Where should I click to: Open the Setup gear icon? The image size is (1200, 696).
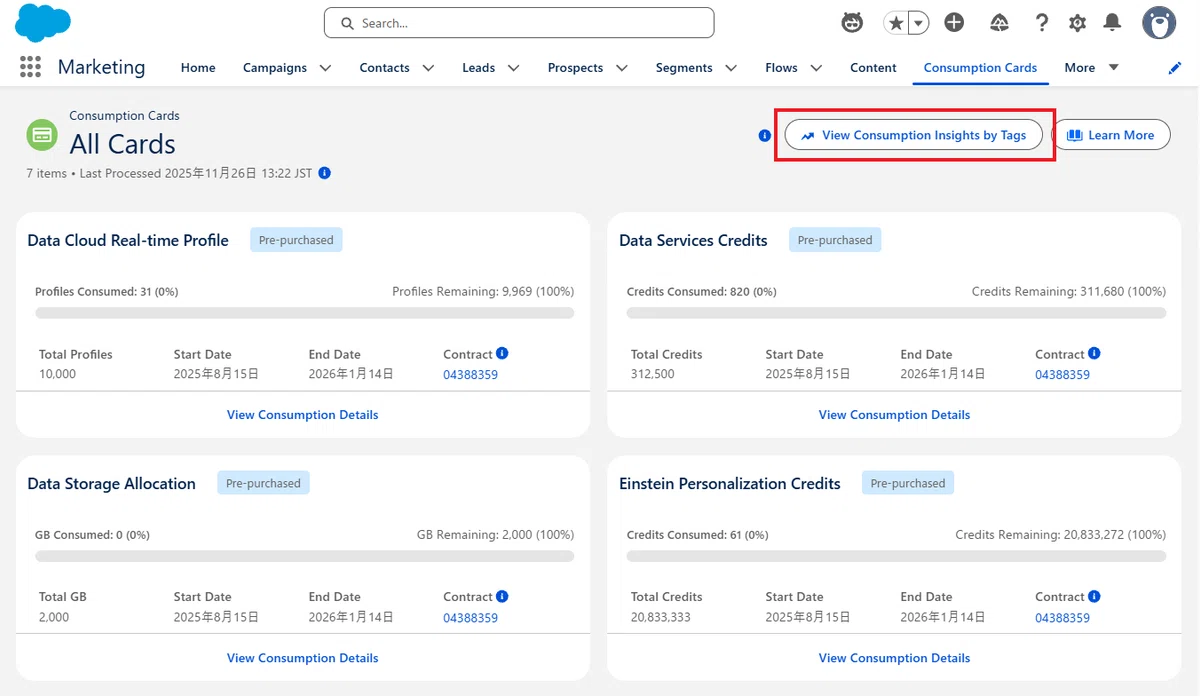(x=1077, y=22)
